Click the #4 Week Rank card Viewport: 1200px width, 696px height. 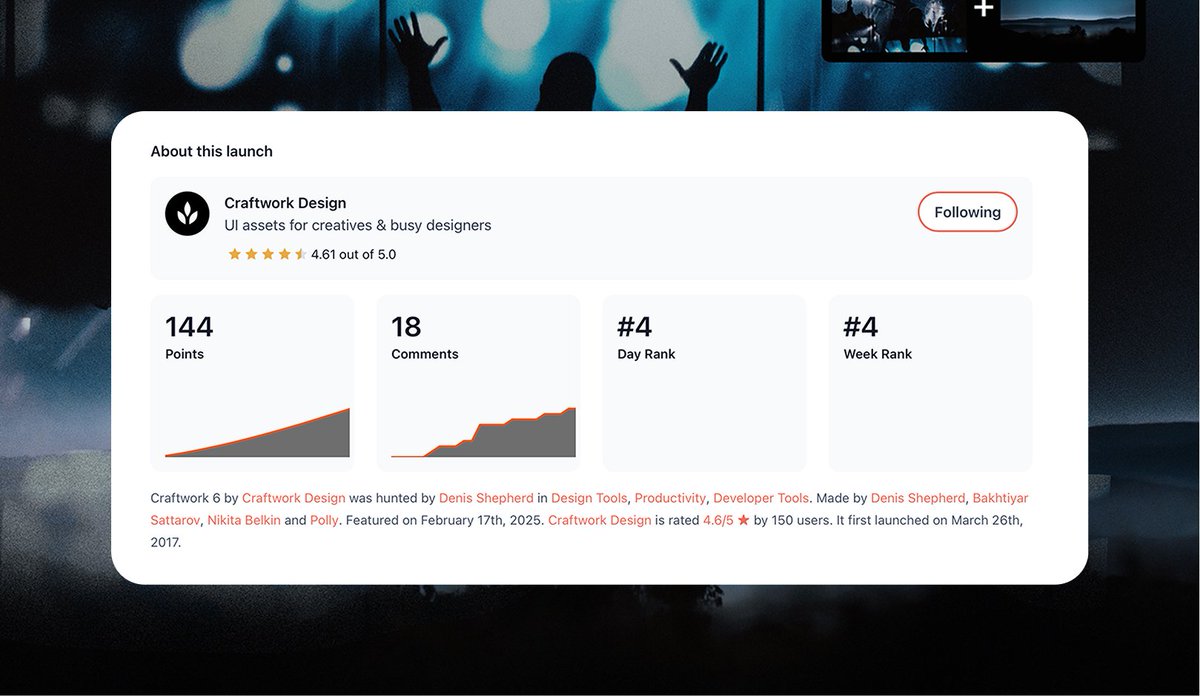click(930, 383)
